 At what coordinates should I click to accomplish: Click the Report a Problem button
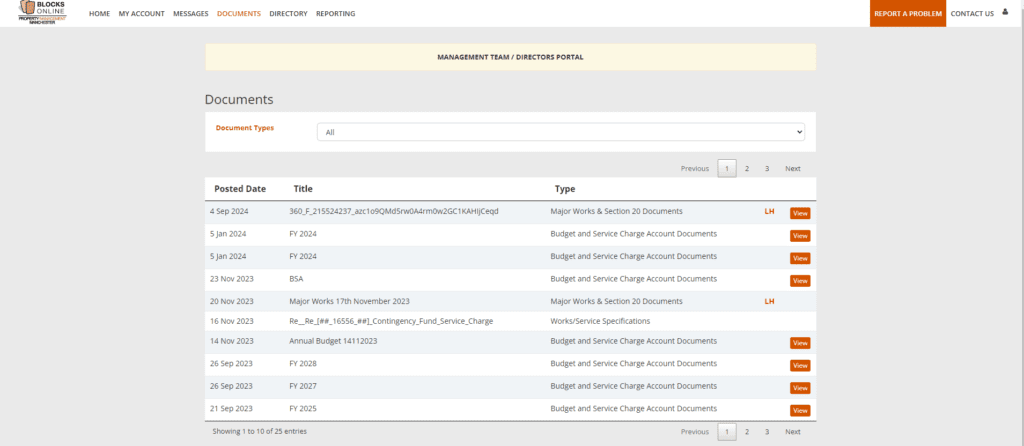tap(908, 14)
